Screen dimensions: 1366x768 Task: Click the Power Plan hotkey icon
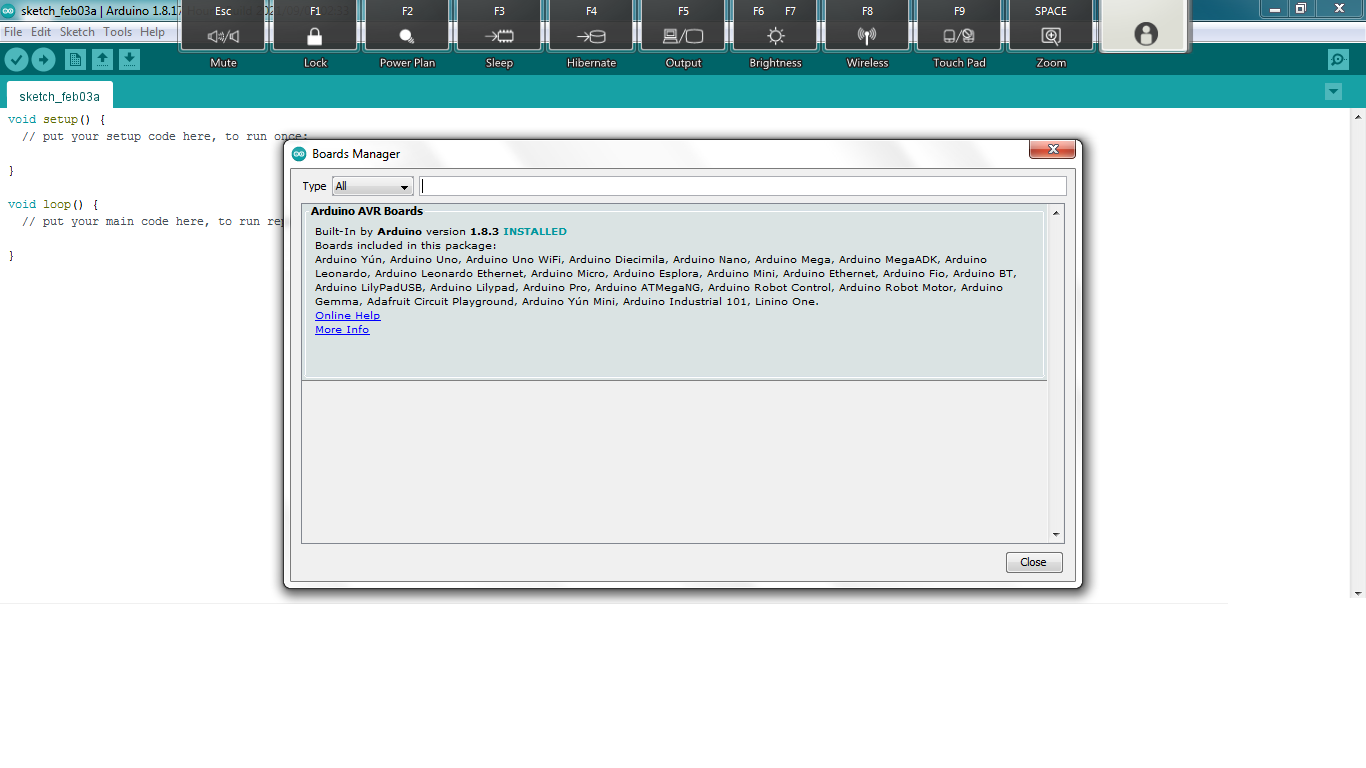pyautogui.click(x=407, y=36)
